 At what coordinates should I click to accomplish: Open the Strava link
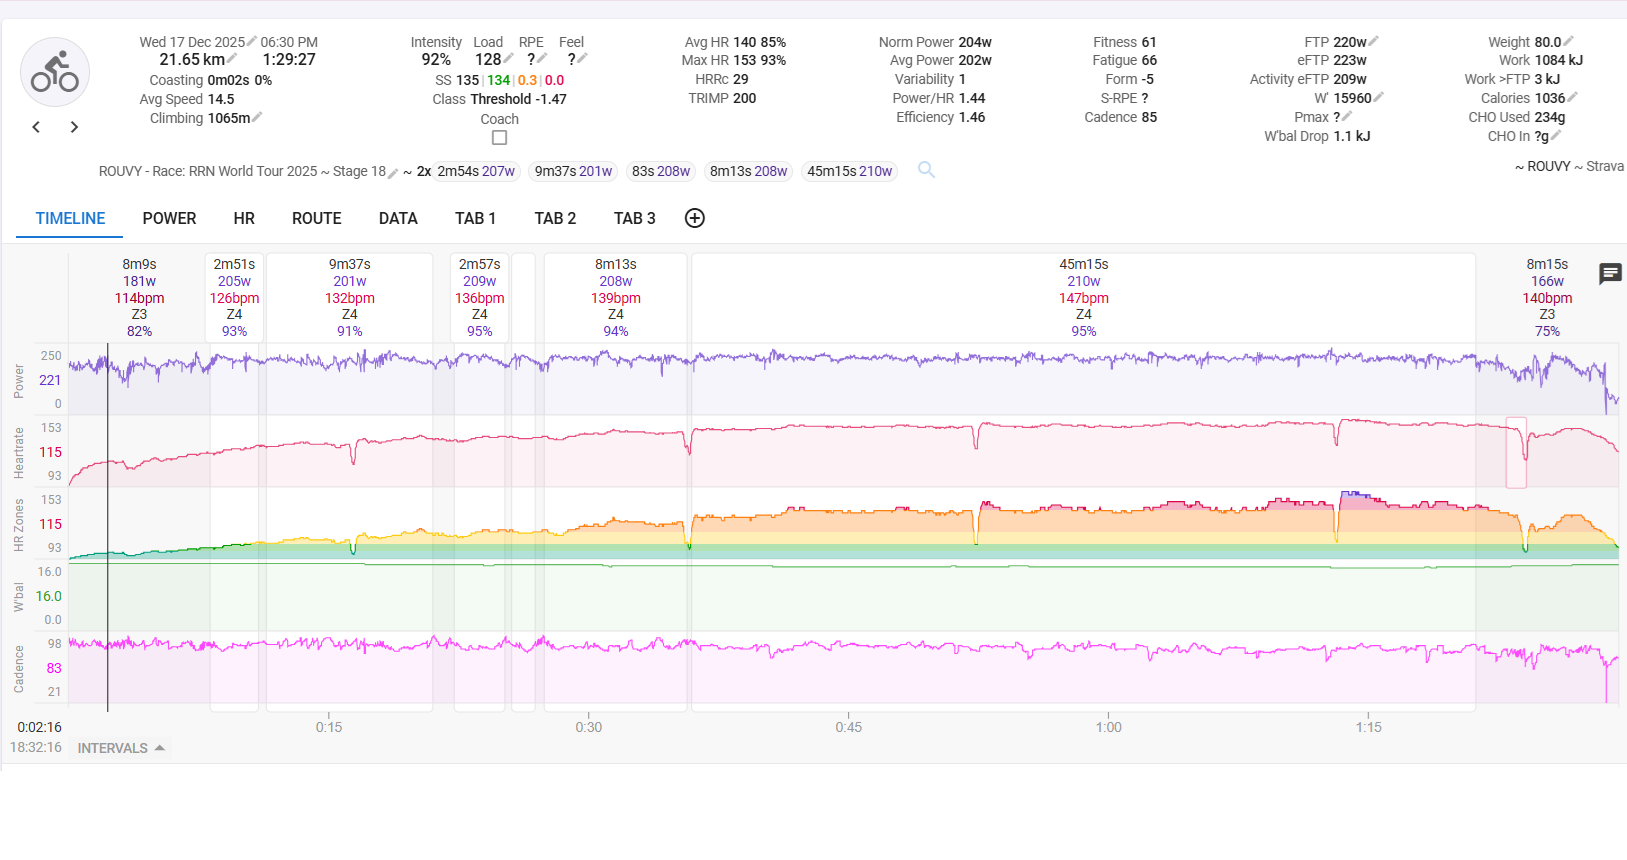[x=1604, y=166]
